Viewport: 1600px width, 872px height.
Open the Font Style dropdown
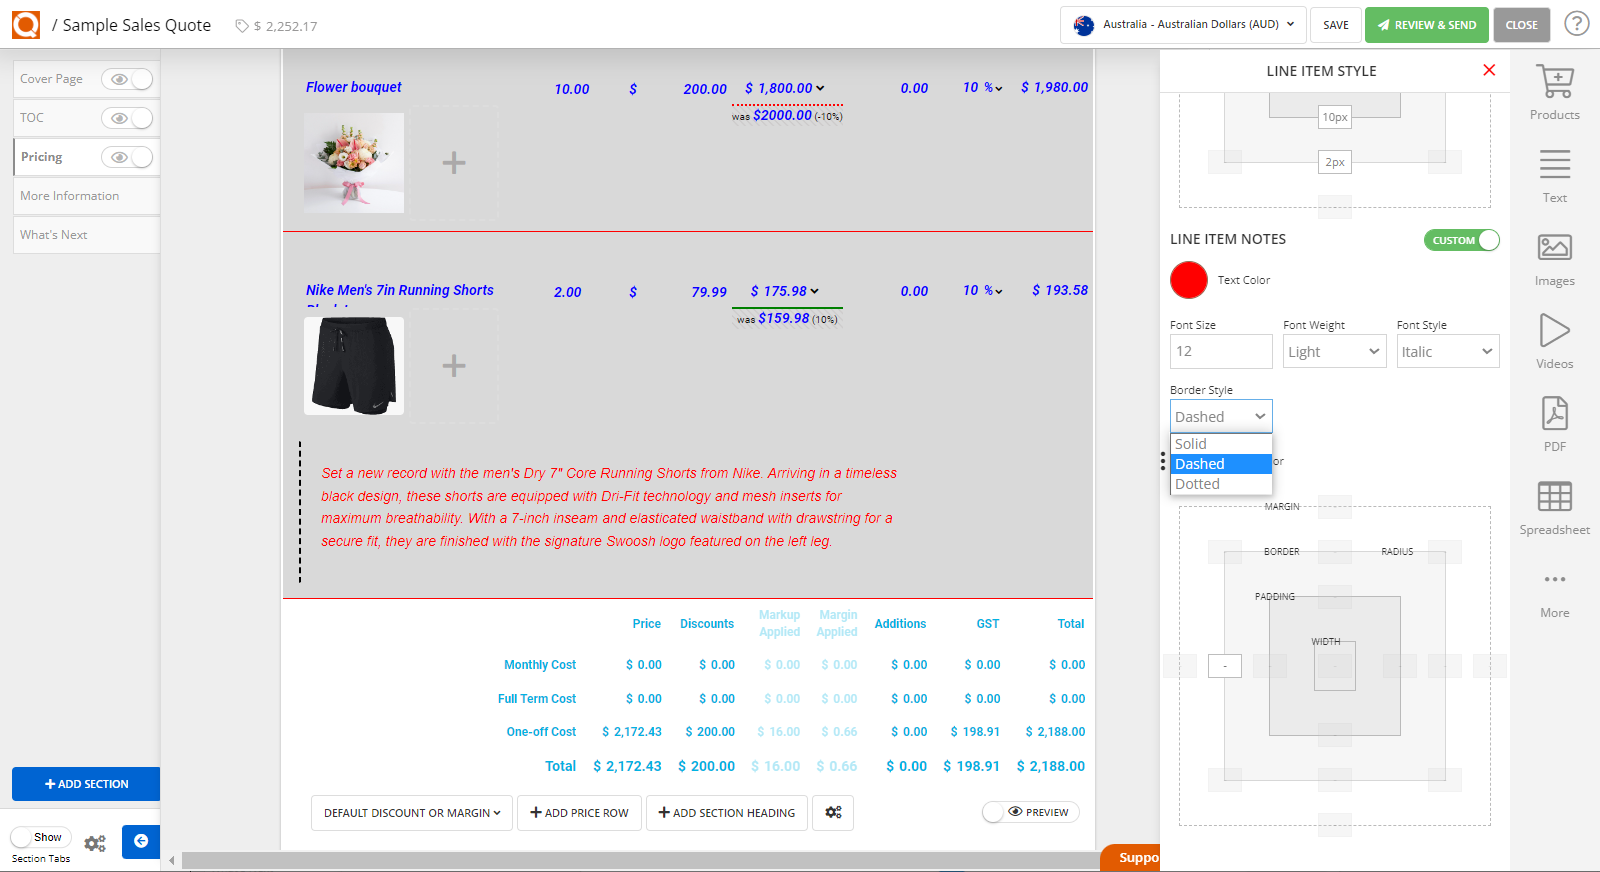tap(1447, 351)
